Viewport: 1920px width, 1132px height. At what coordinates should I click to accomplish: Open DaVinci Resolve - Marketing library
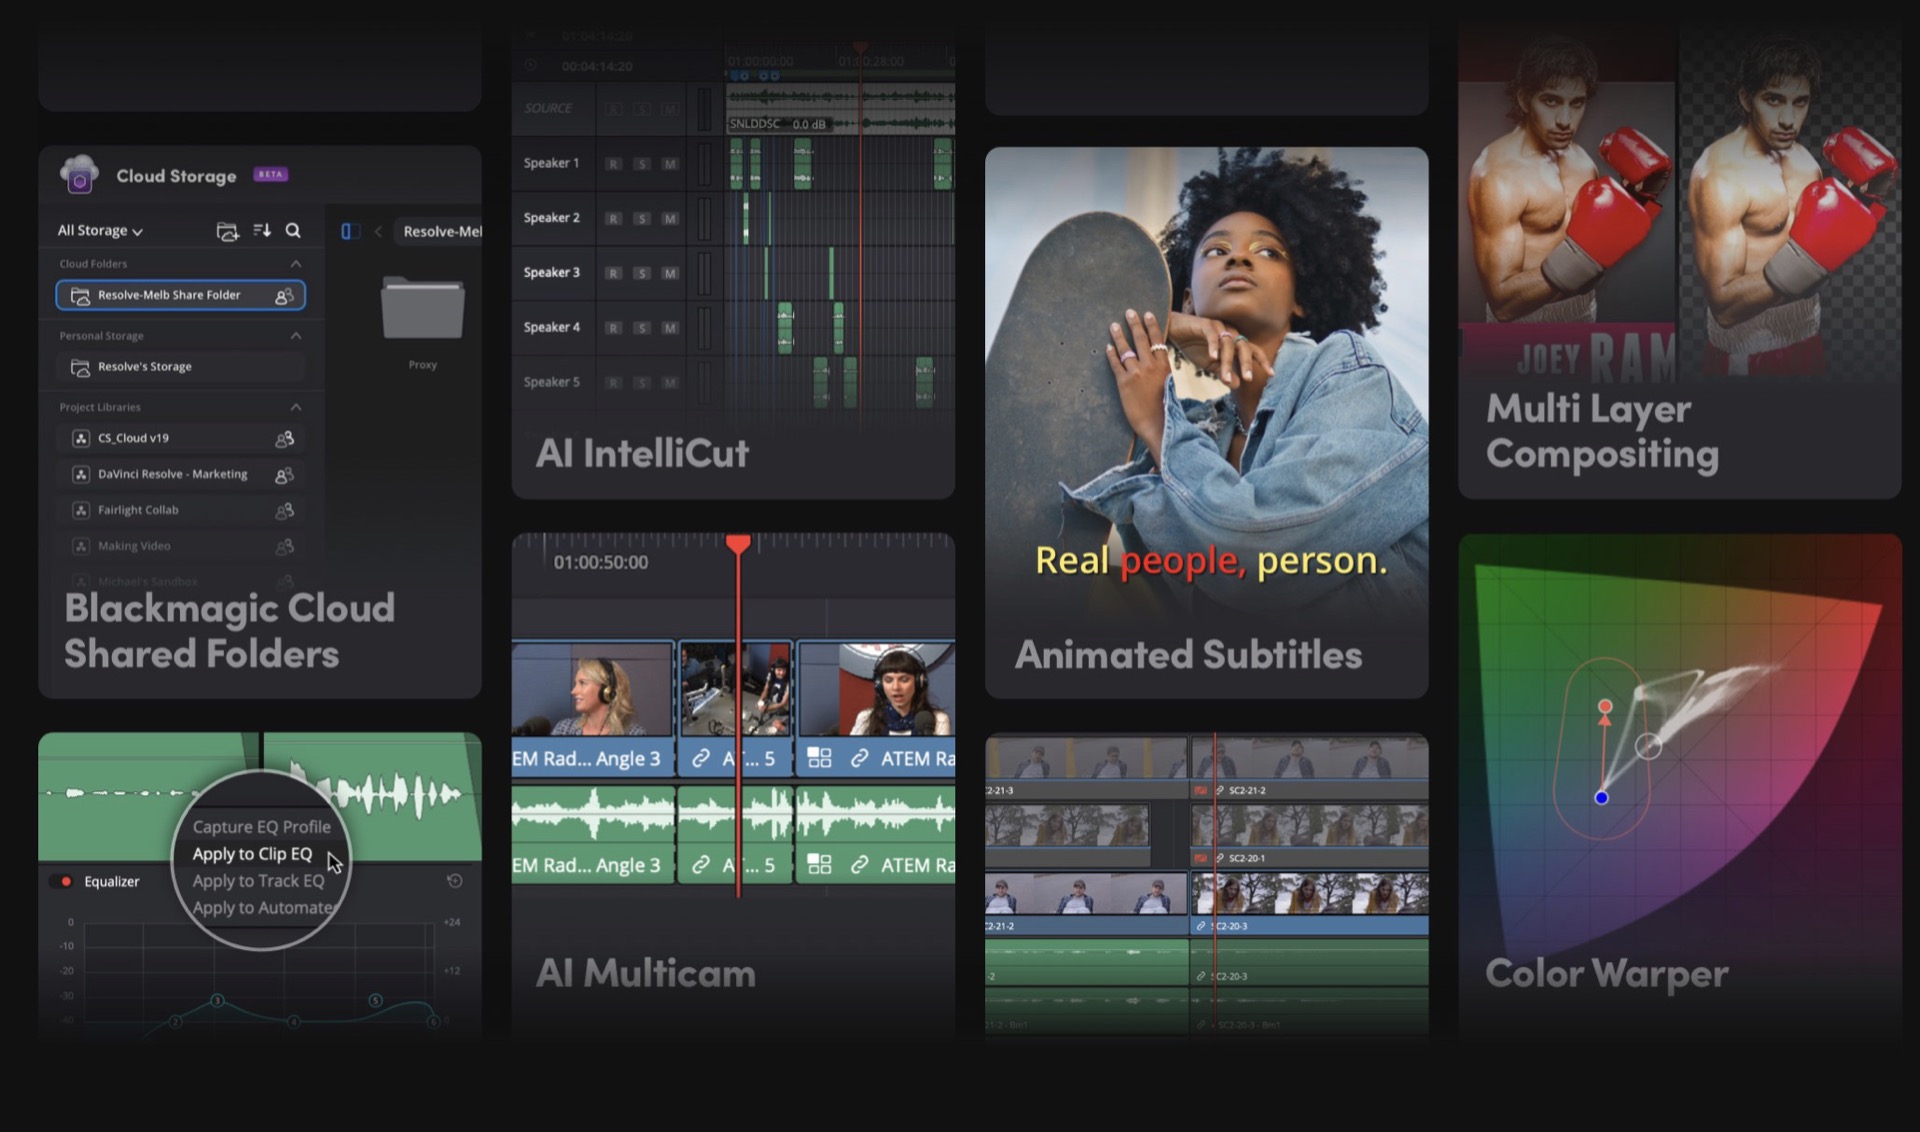tap(172, 474)
